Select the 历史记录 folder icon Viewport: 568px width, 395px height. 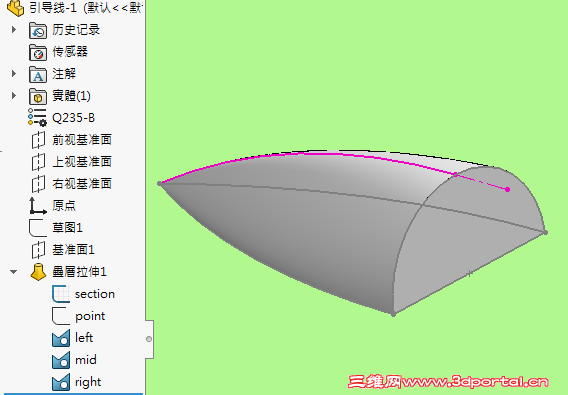[38, 30]
